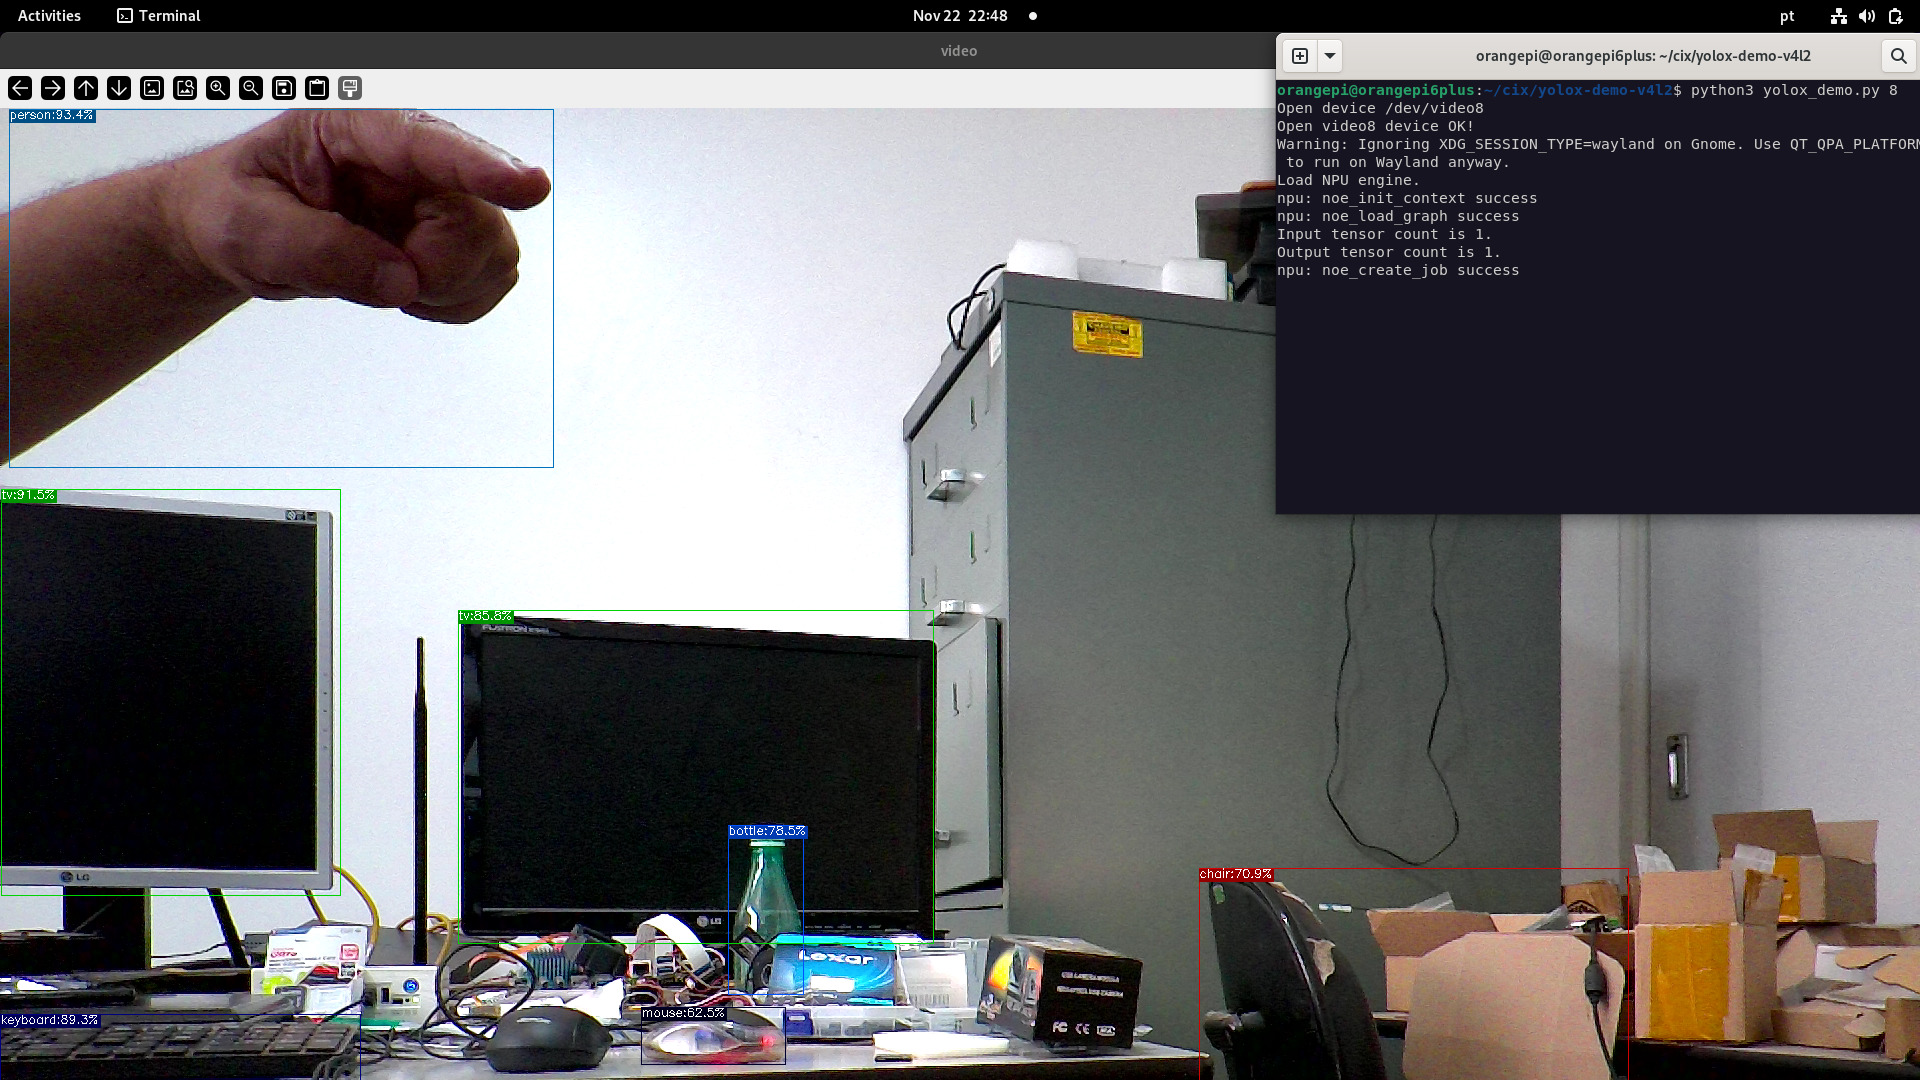Zoom out of the video view

coord(251,88)
